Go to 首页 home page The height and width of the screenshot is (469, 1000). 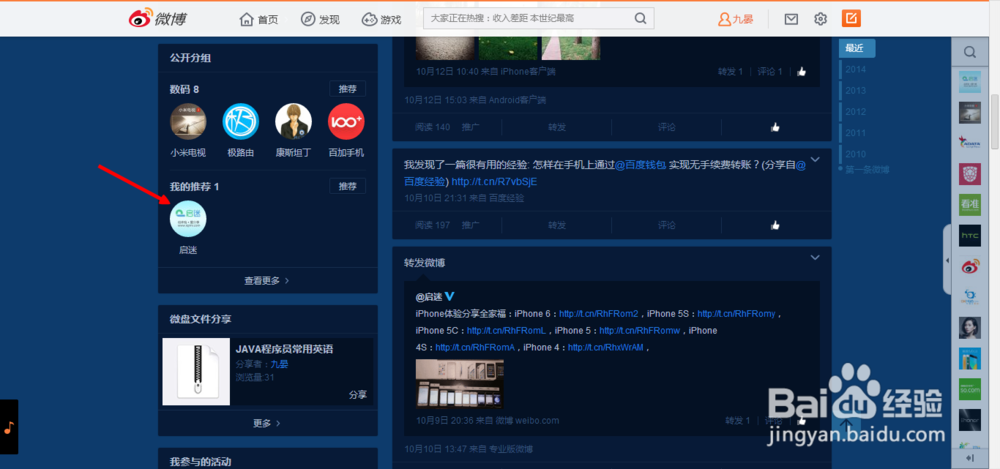[259, 19]
